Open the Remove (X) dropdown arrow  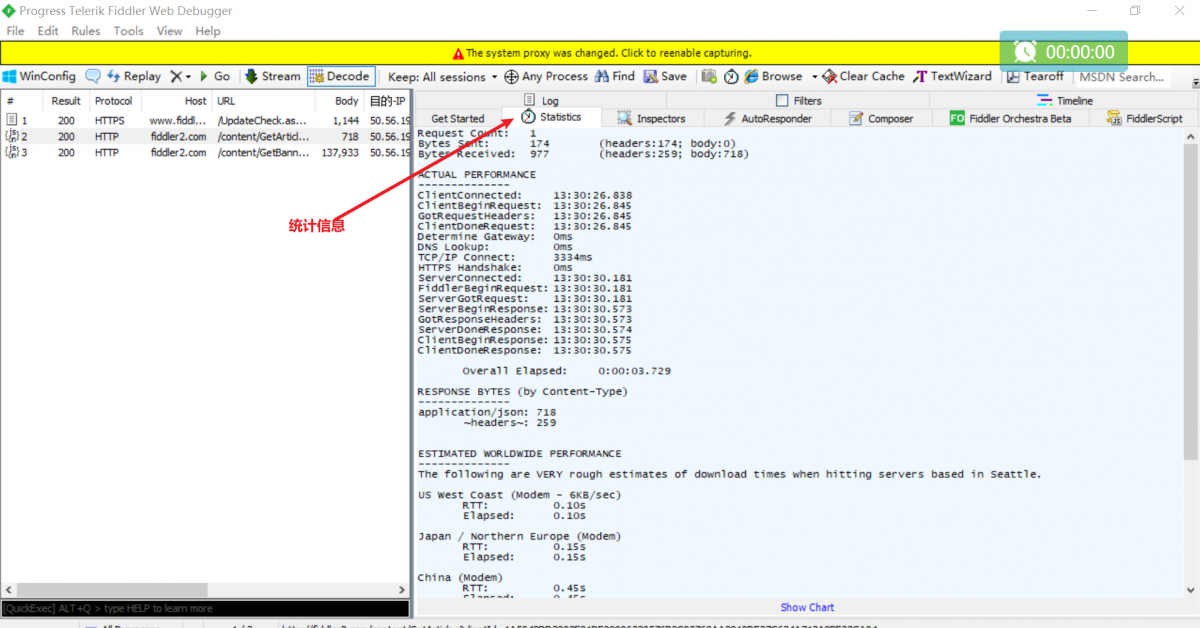tap(188, 77)
